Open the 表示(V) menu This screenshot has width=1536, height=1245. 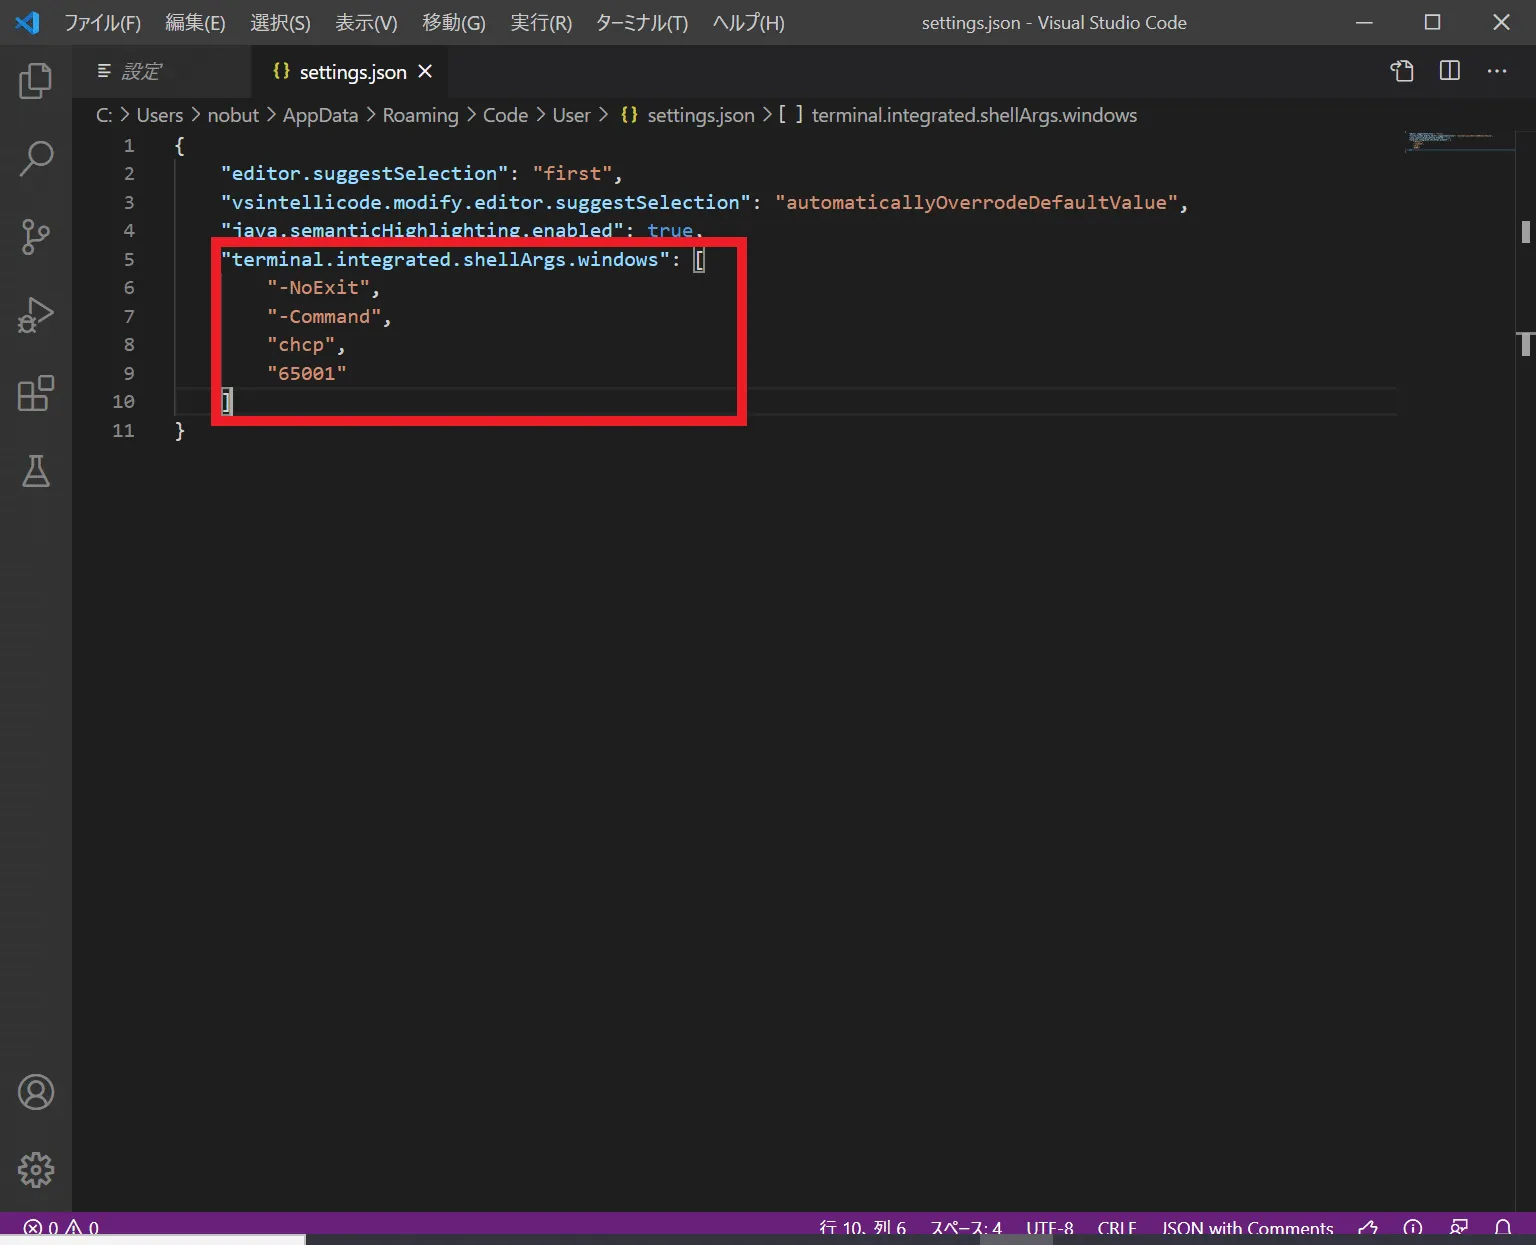tap(366, 22)
